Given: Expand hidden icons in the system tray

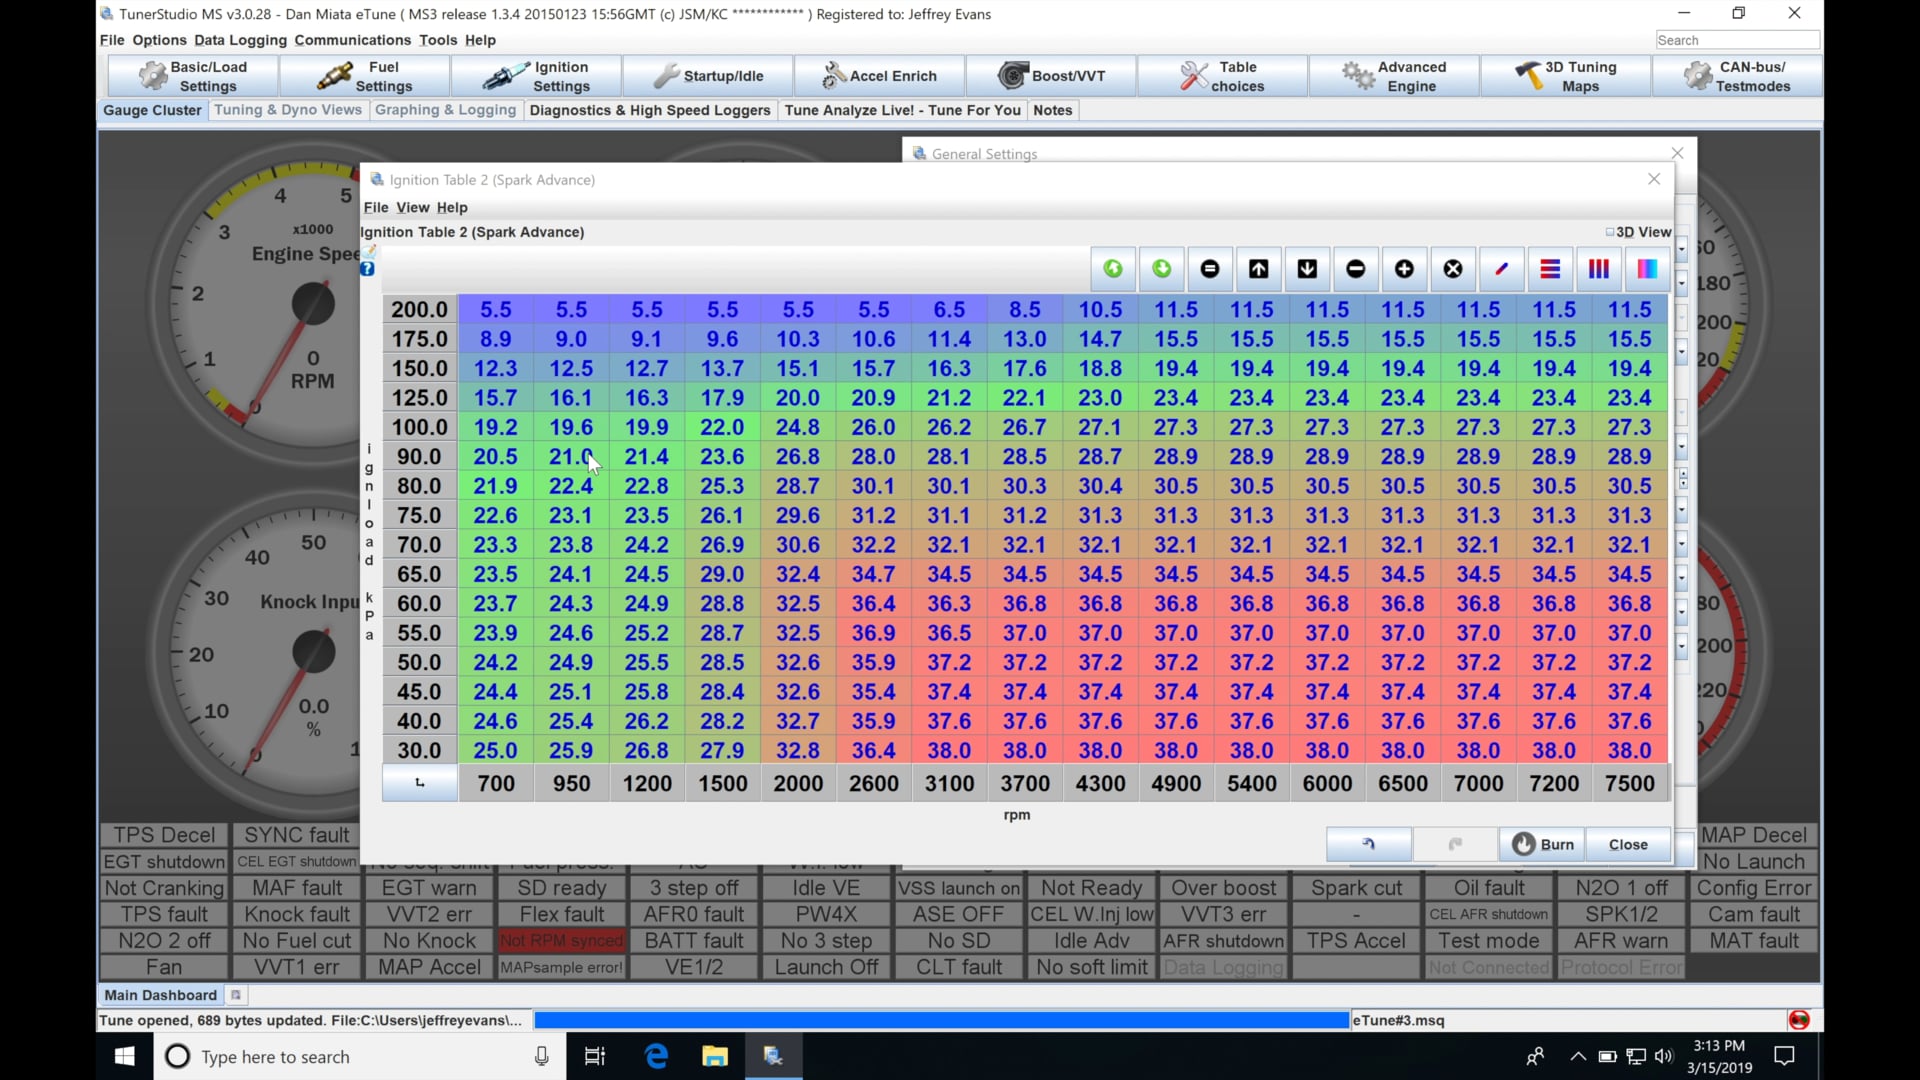Looking at the screenshot, I should [x=1577, y=1056].
